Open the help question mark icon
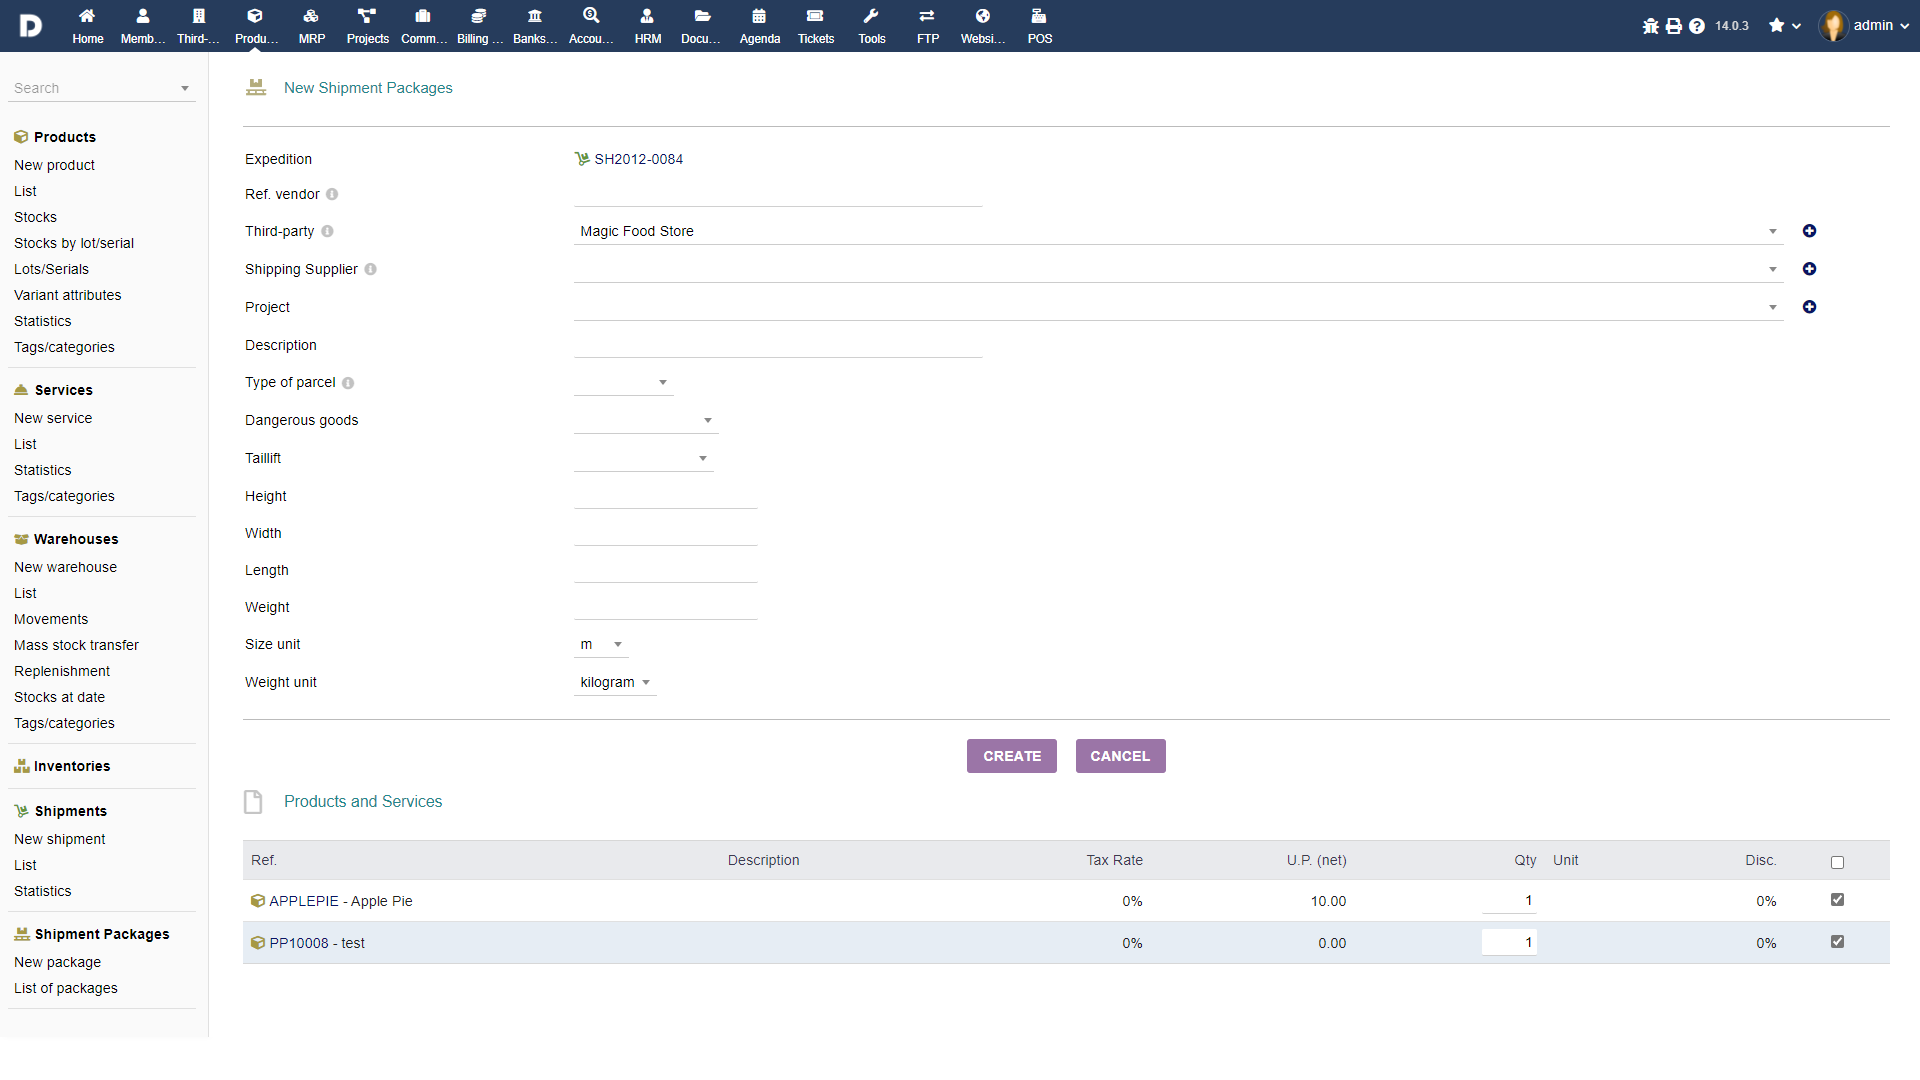This screenshot has height=1080, width=1920. (x=1696, y=26)
